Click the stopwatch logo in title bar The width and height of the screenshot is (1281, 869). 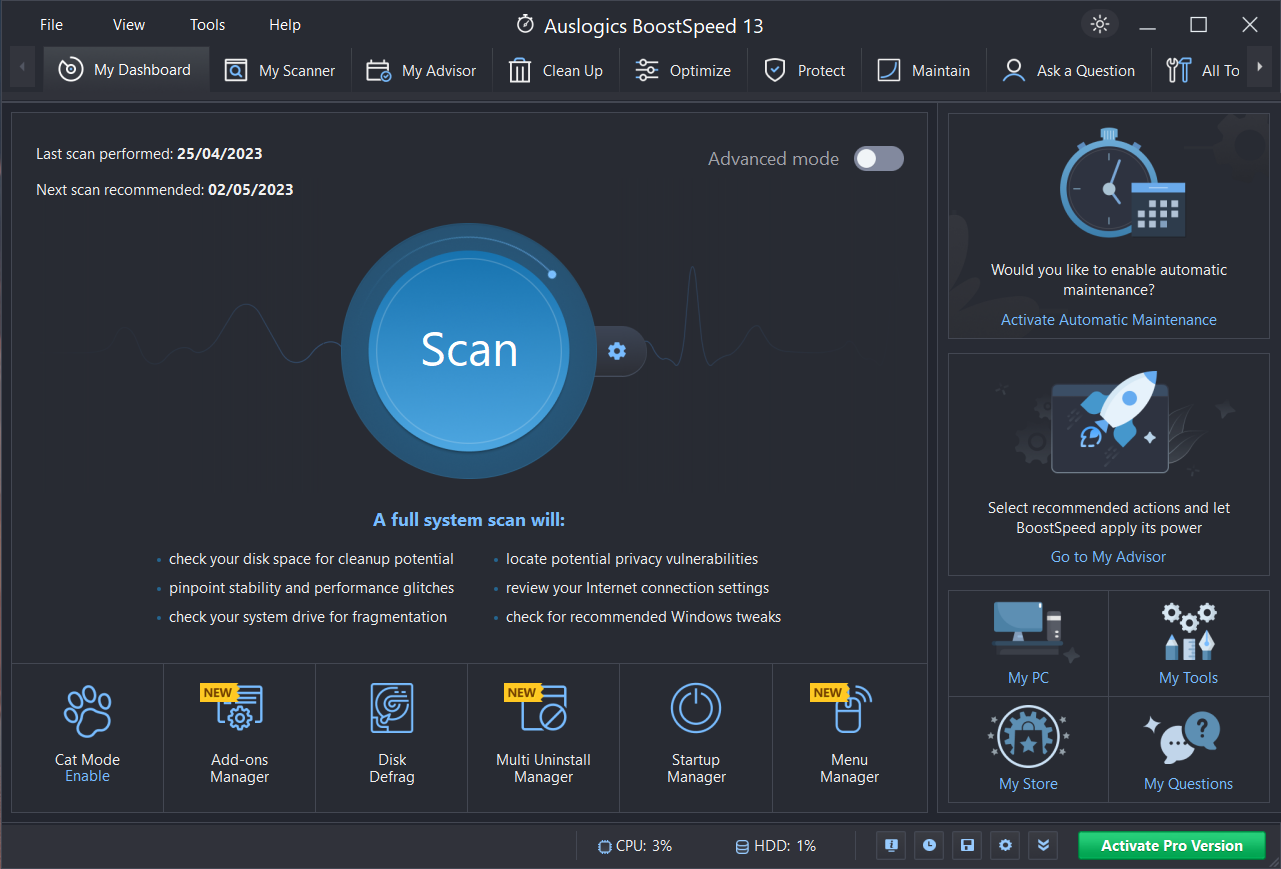pos(525,24)
